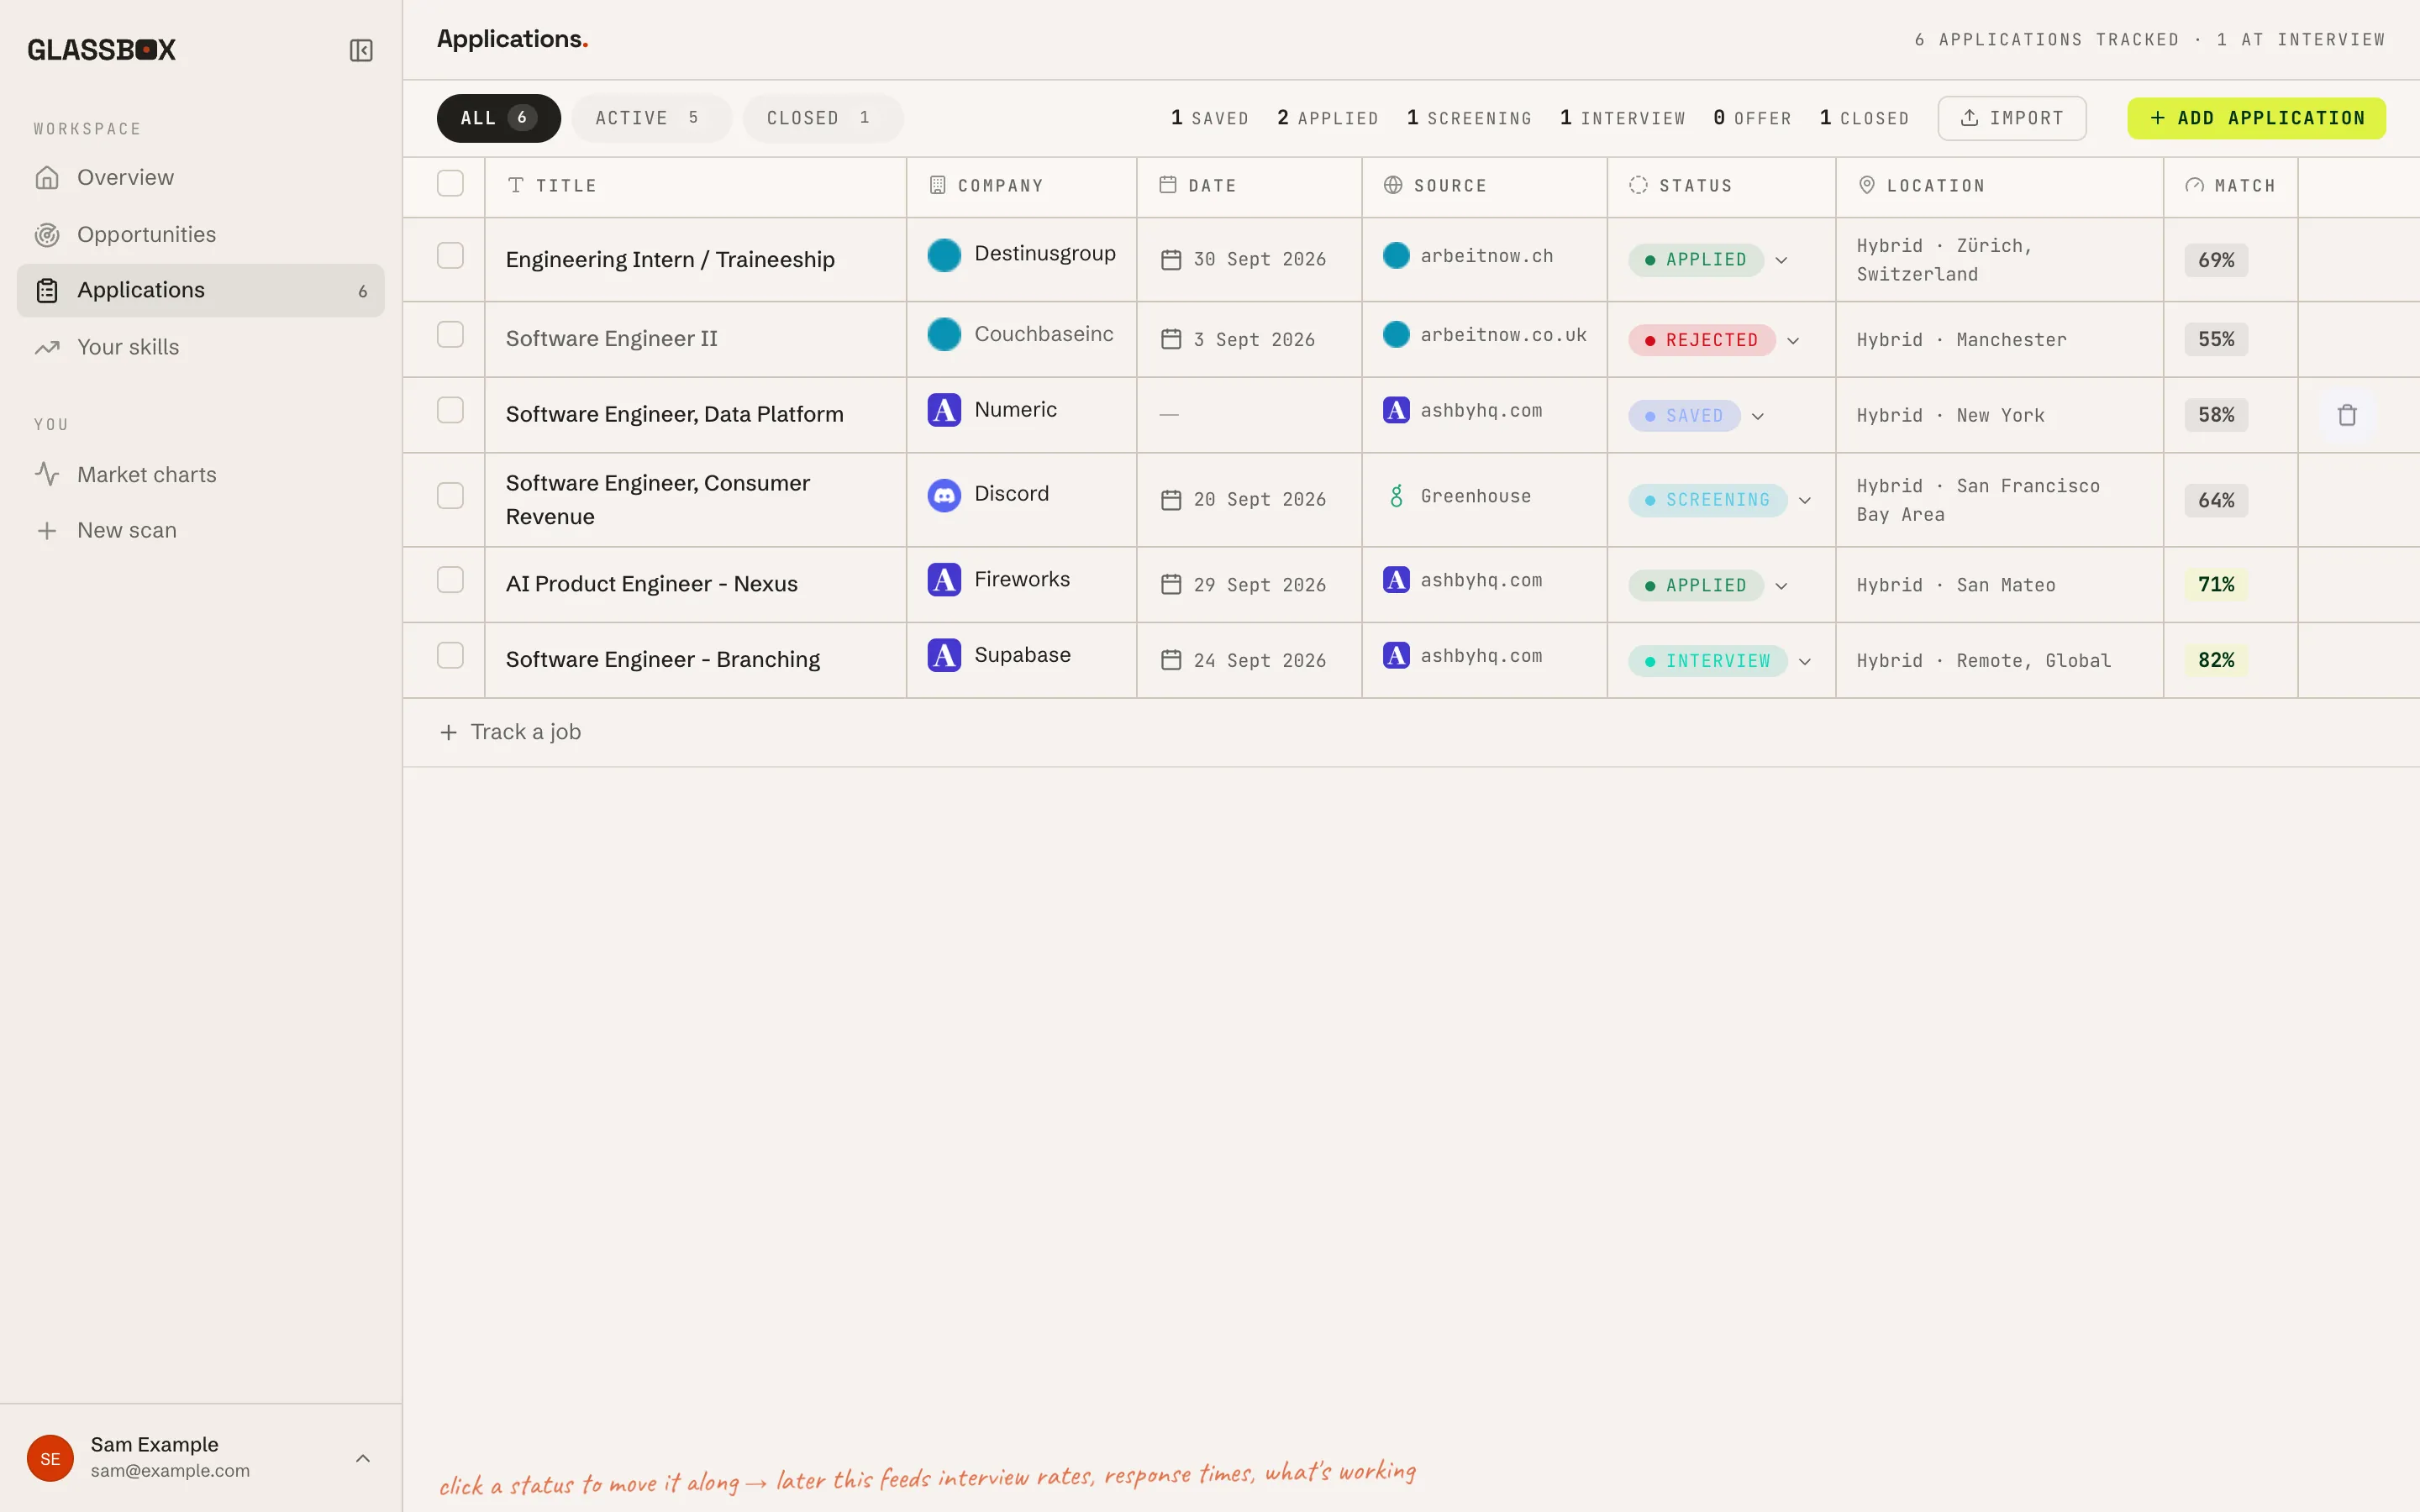
Task: Click the New scan plus icon
Action: 47,530
